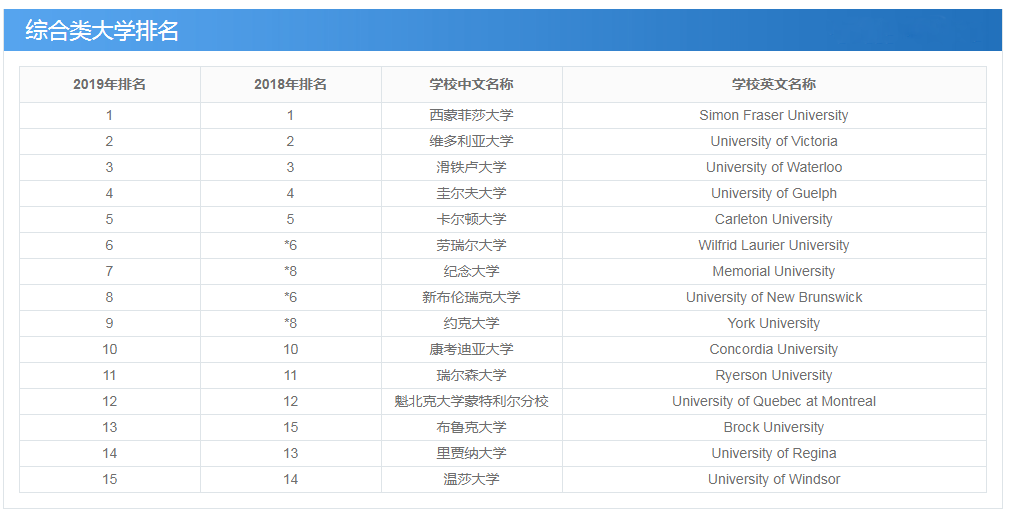Screen dimensions: 1011x520
Task: Select York University in table
Action: (x=773, y=324)
